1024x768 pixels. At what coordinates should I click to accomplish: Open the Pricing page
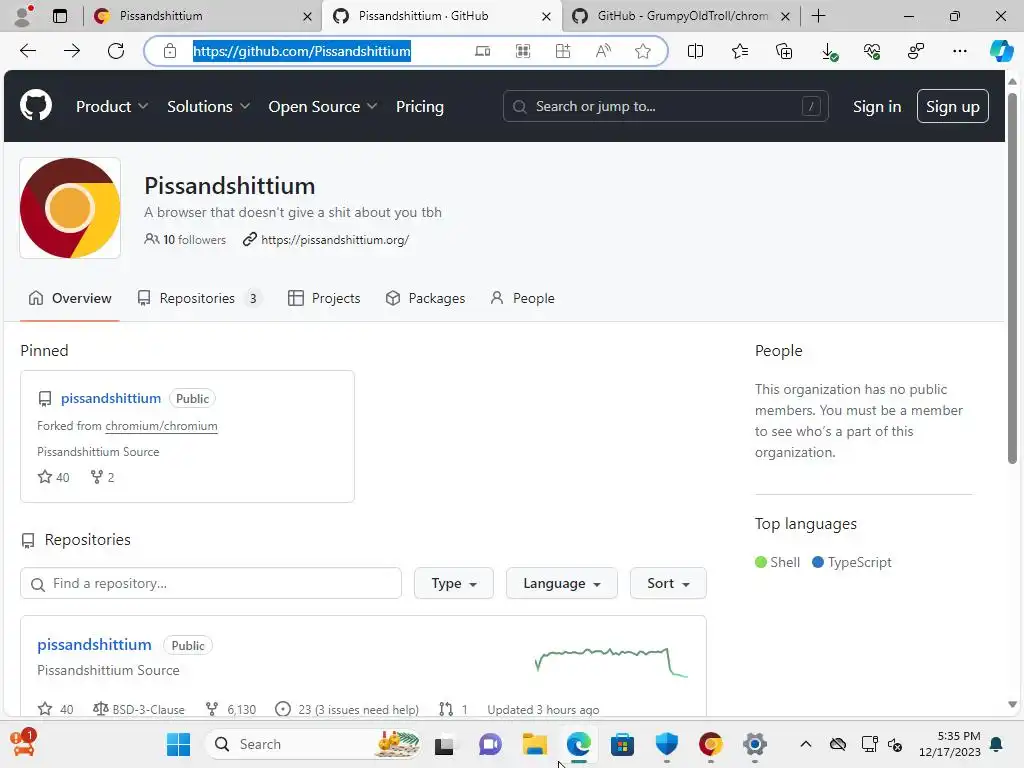click(x=420, y=106)
